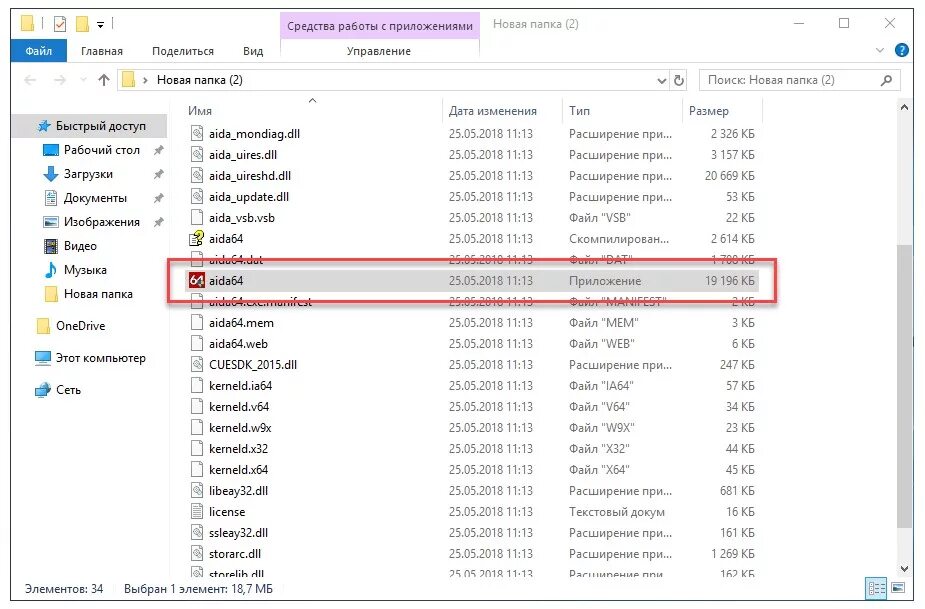Click the Back navigation arrow
This screenshot has width=925, height=609.
coord(30,80)
